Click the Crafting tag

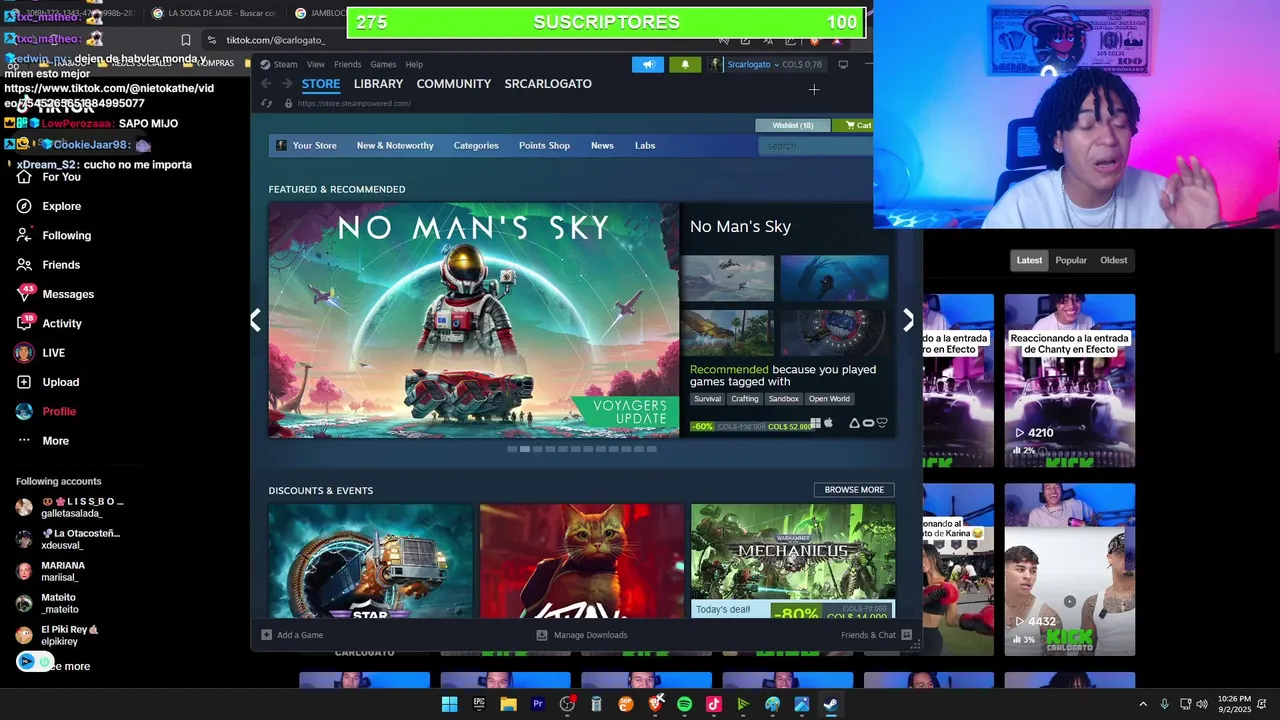(x=744, y=399)
